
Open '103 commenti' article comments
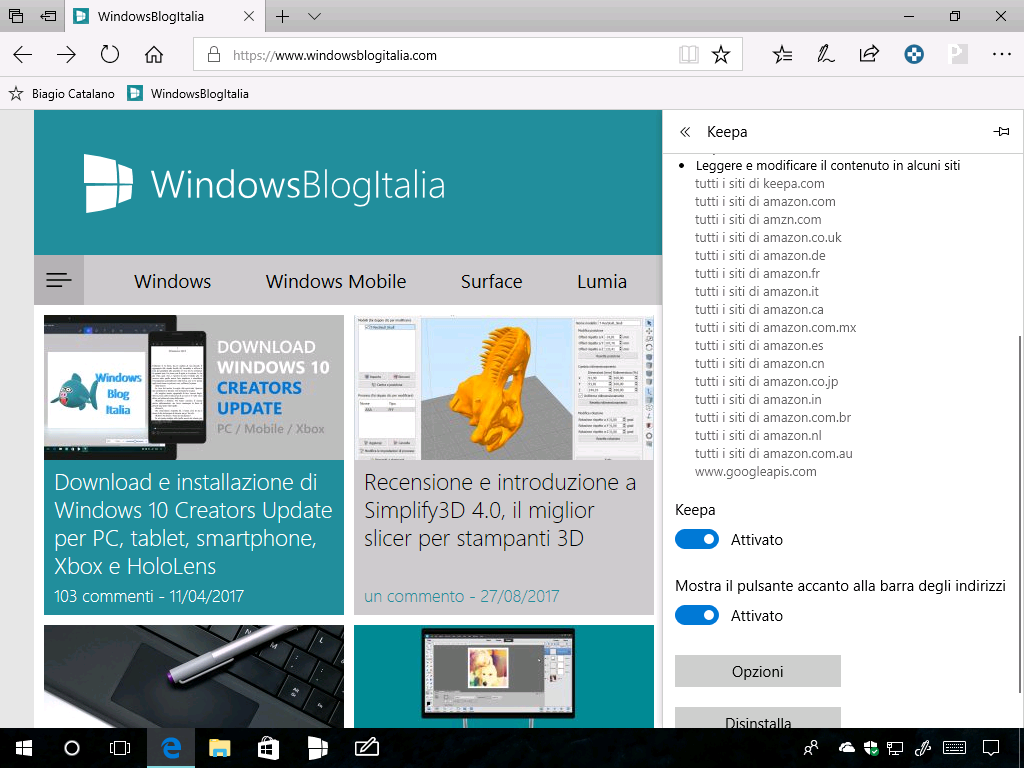point(103,596)
